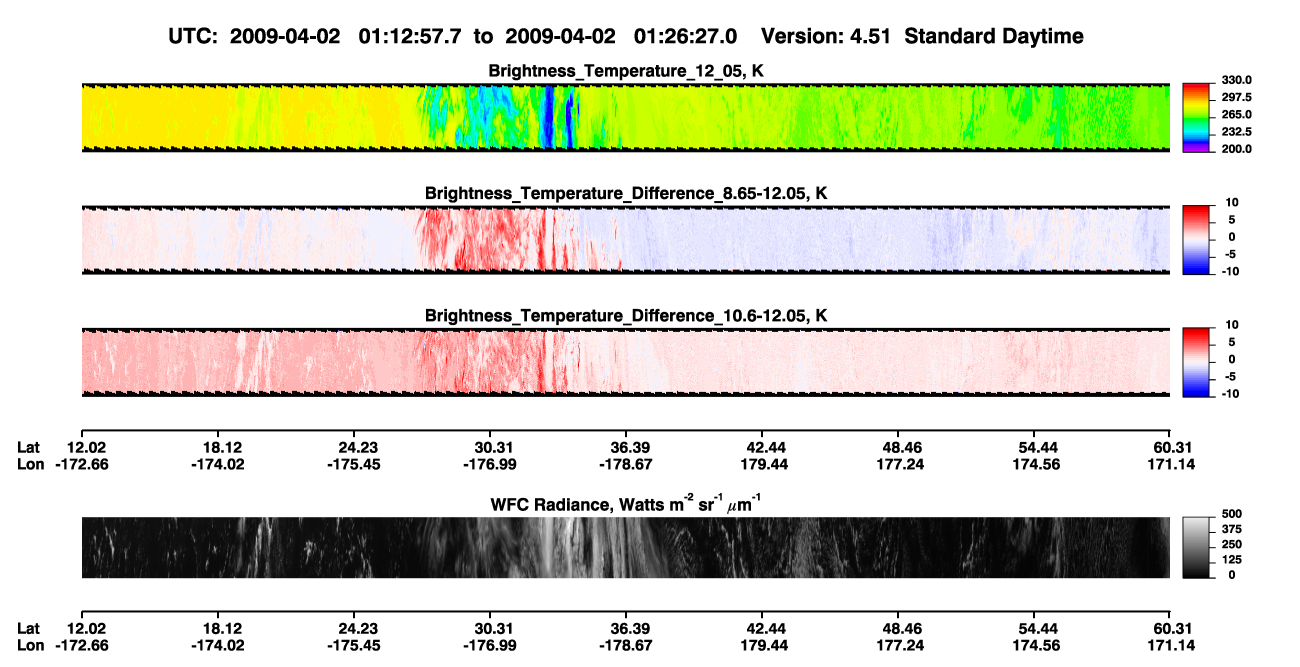The image size is (1300, 667).
Task: Click the 297.5 colorbar label
Action: point(1235,98)
